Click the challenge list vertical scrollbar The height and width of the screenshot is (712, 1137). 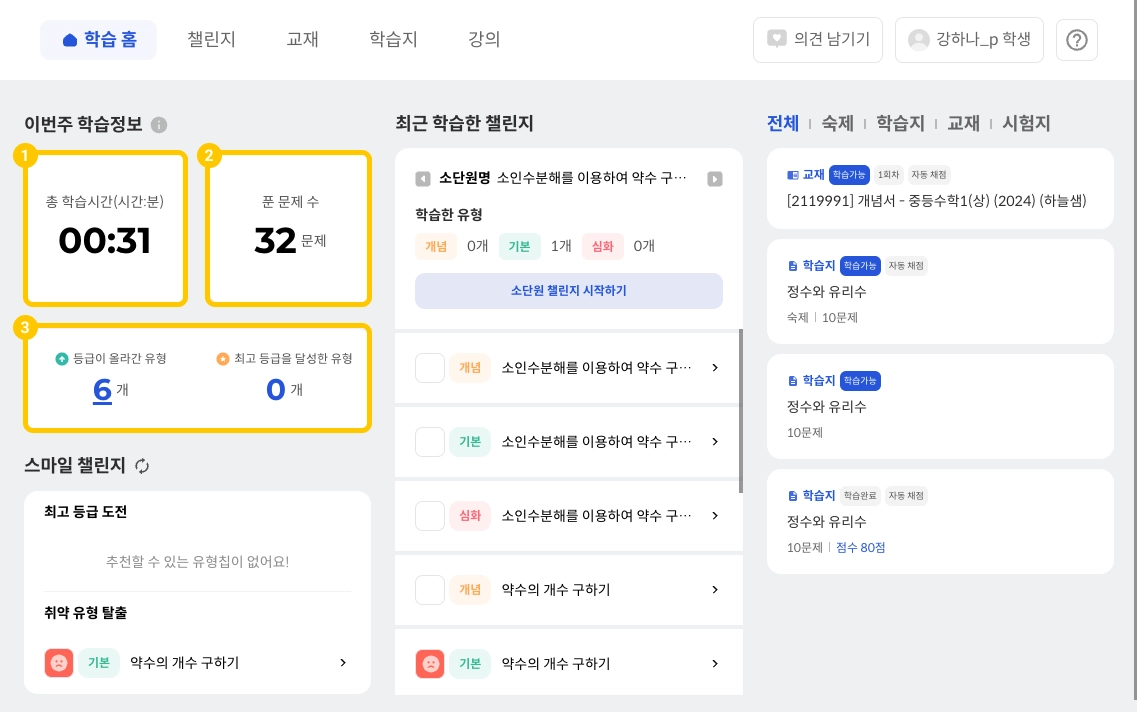741,410
